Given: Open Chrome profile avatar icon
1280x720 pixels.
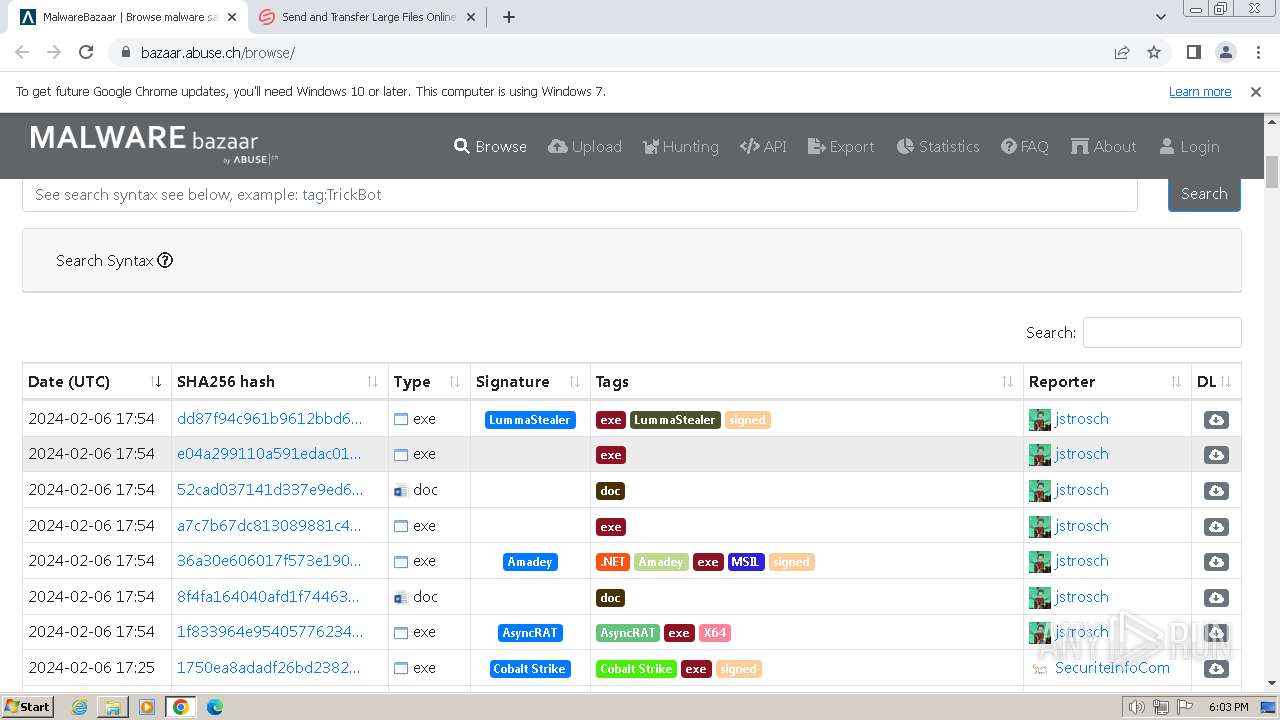Looking at the screenshot, I should 1225,52.
